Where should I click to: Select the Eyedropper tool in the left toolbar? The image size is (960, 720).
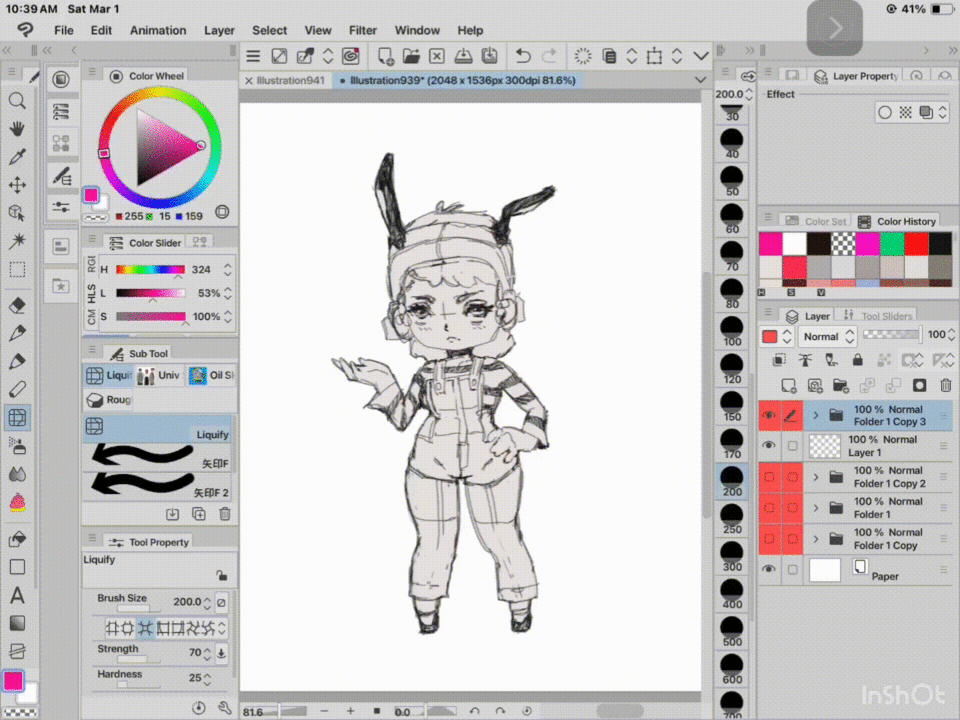click(17, 157)
